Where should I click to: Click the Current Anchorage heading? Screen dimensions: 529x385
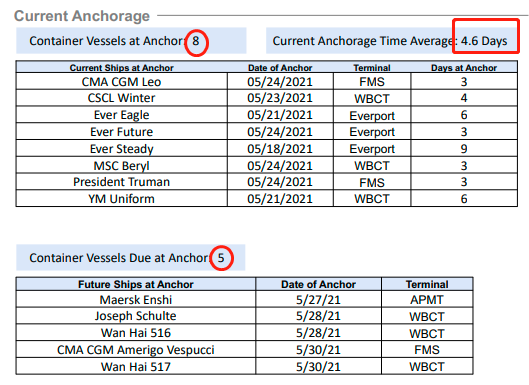(82, 16)
